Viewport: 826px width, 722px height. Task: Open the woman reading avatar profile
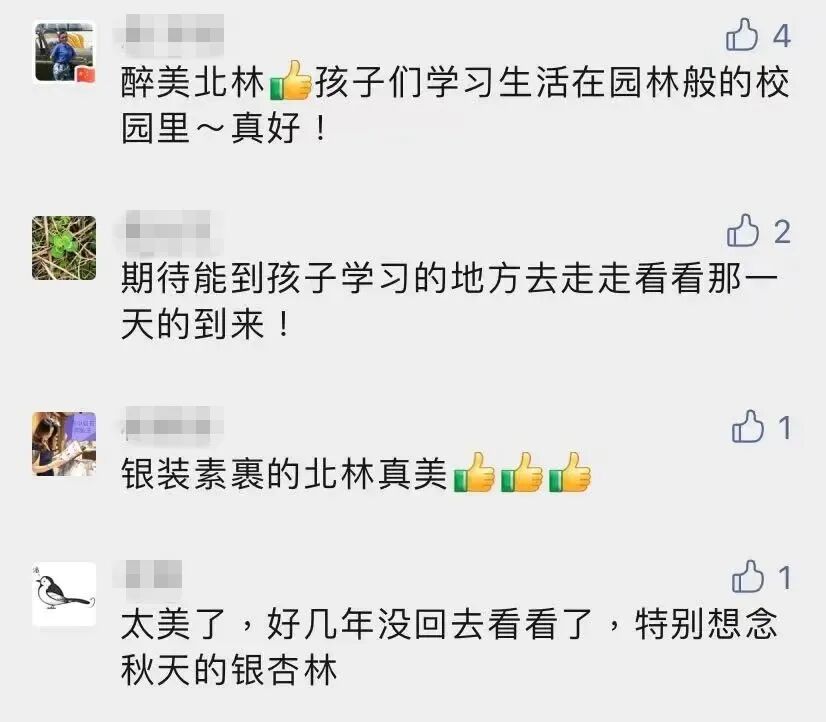pos(64,444)
